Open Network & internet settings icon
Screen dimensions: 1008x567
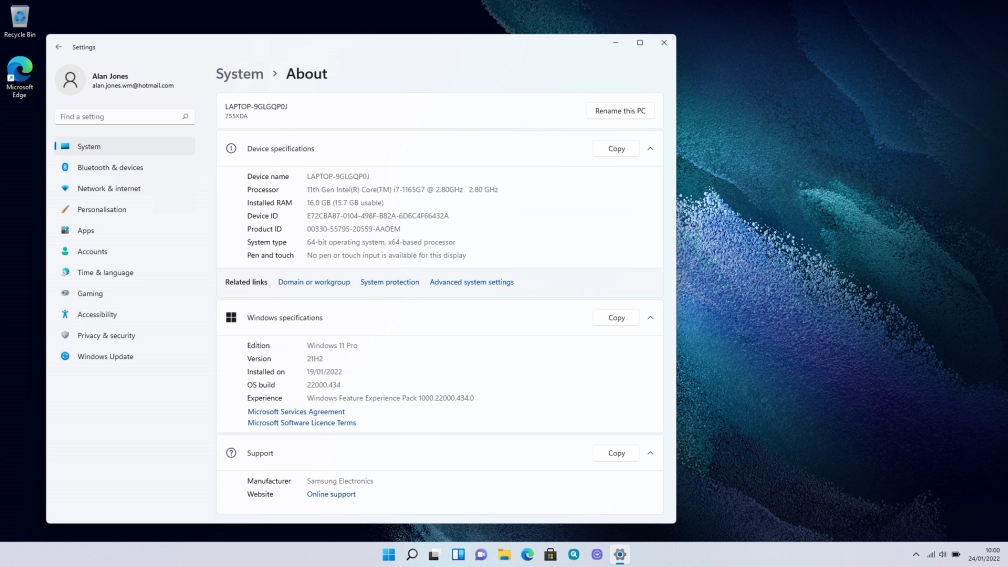(65, 189)
